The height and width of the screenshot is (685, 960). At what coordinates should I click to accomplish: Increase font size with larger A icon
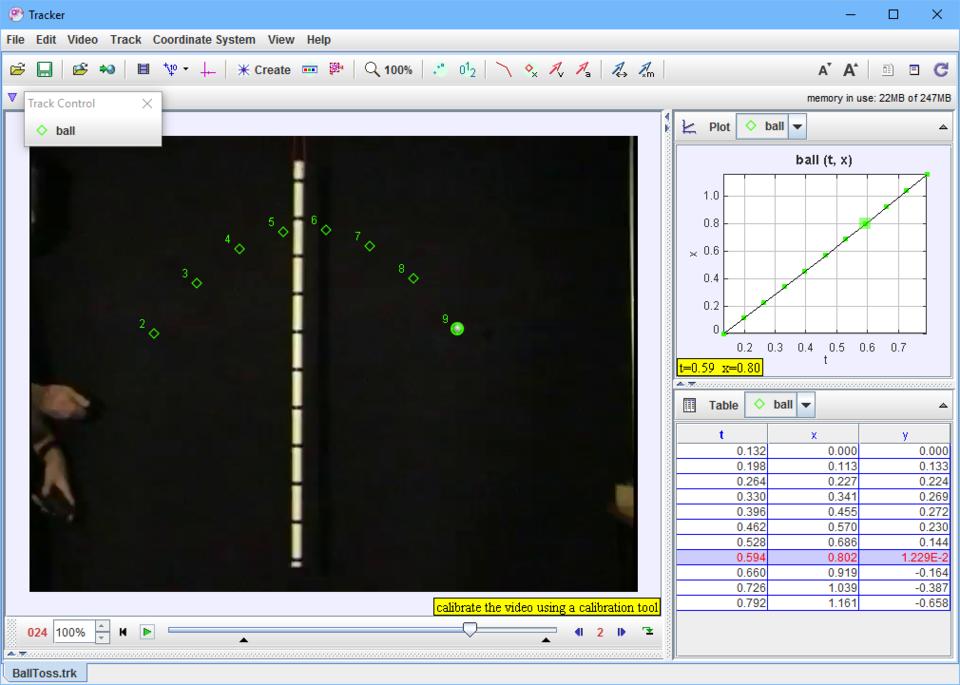[850, 70]
